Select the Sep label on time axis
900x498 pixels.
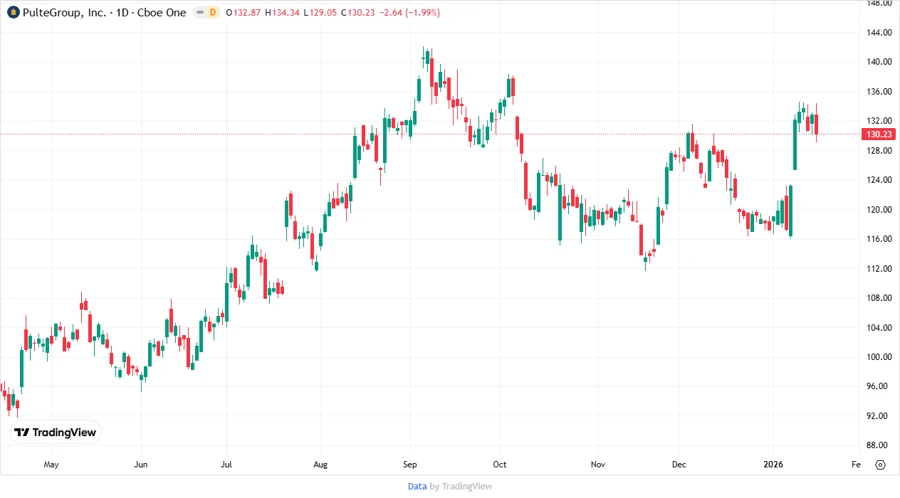point(410,465)
